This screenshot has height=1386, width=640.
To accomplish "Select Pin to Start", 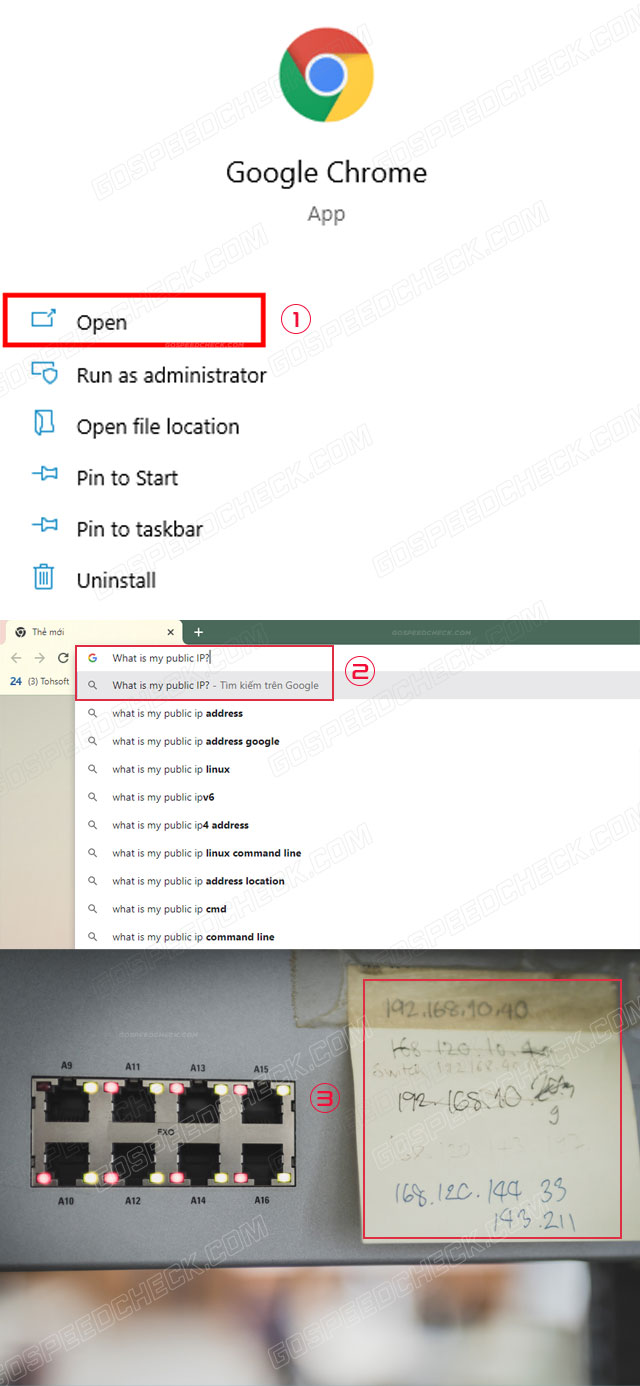I will (x=127, y=478).
